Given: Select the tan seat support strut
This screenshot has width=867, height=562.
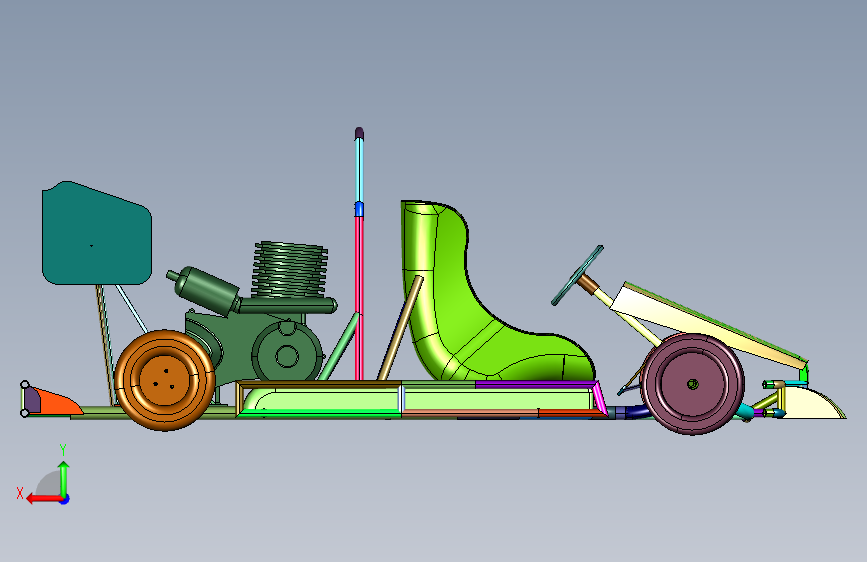Looking at the screenshot, I should 401,328.
